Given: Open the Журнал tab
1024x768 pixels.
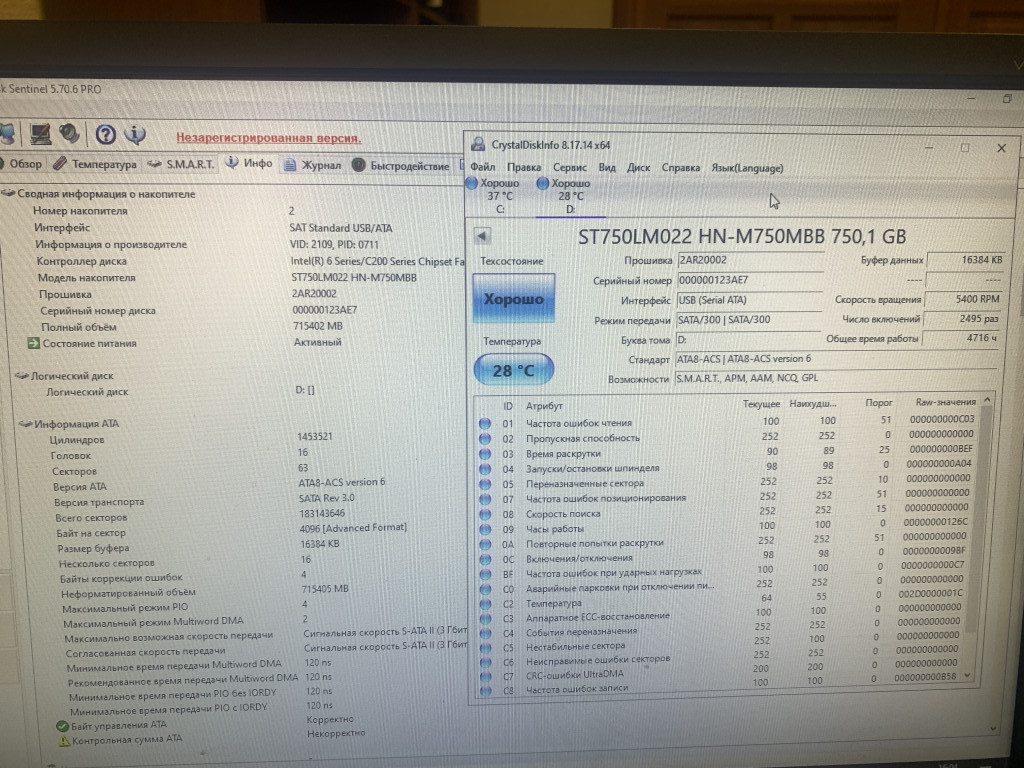Looking at the screenshot, I should (313, 165).
